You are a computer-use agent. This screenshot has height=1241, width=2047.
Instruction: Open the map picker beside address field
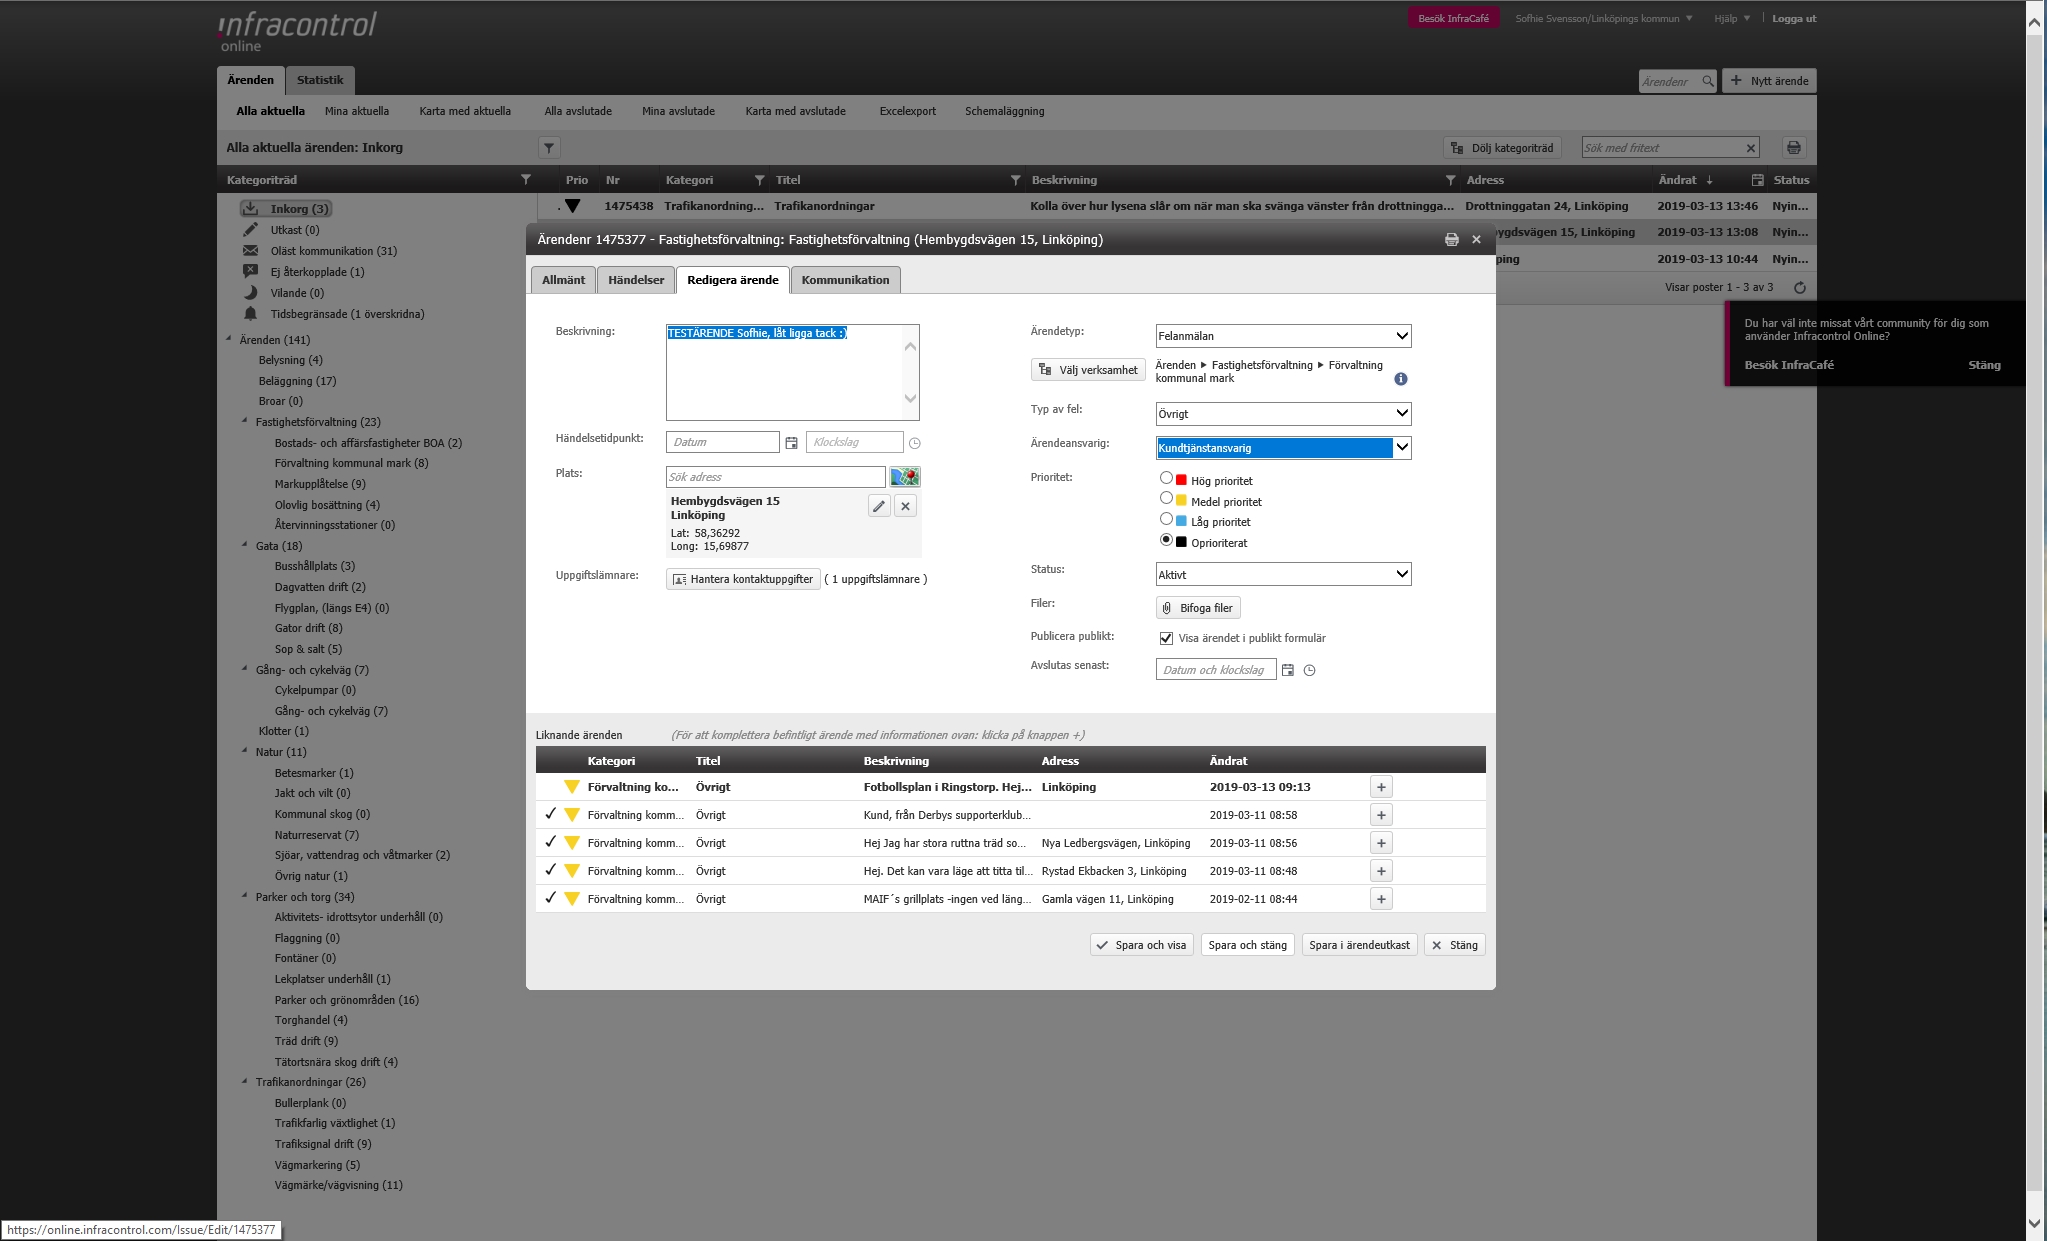[x=904, y=477]
